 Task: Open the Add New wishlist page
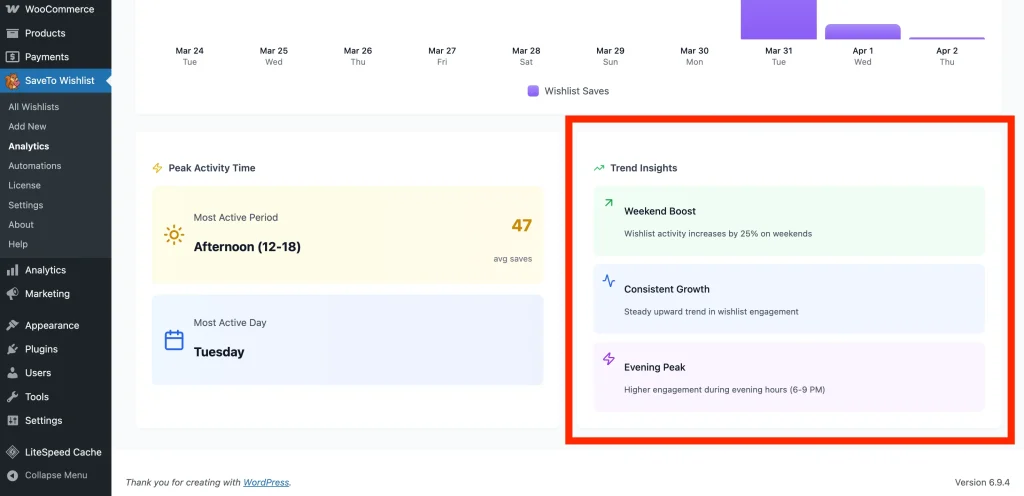click(28, 127)
